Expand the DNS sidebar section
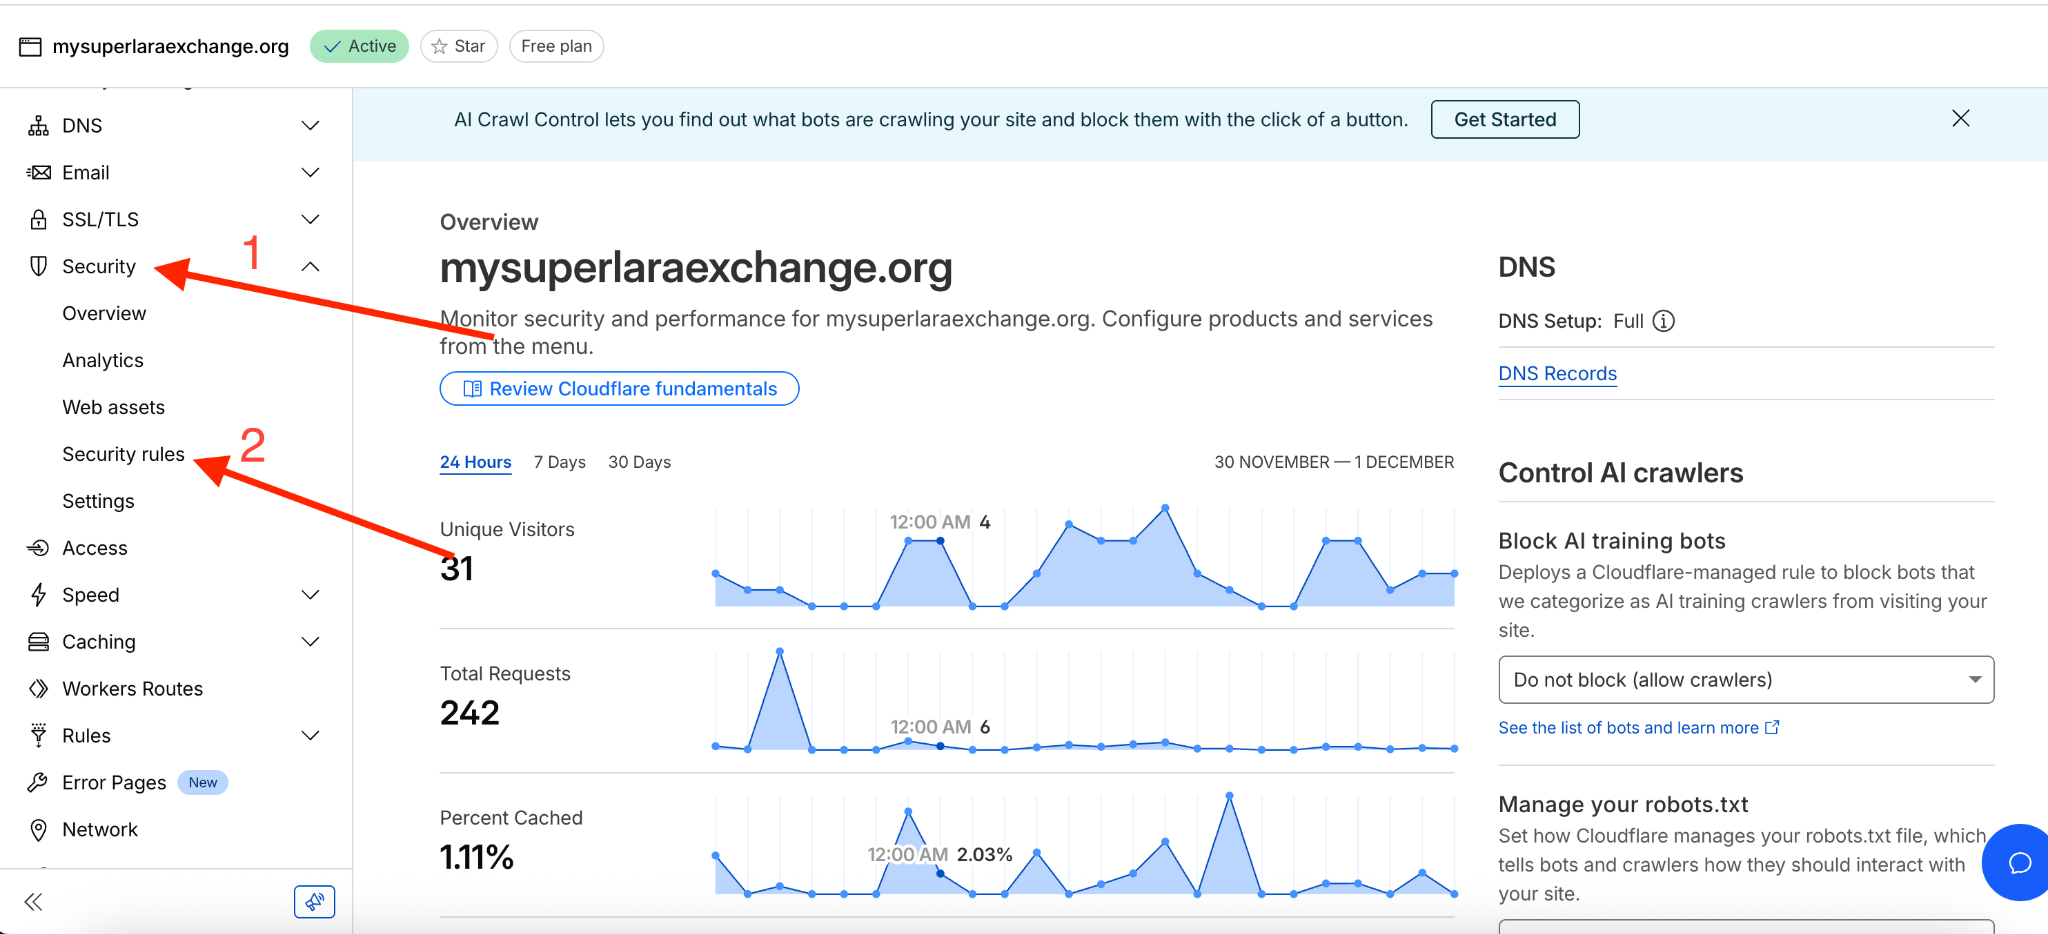 pyautogui.click(x=310, y=126)
